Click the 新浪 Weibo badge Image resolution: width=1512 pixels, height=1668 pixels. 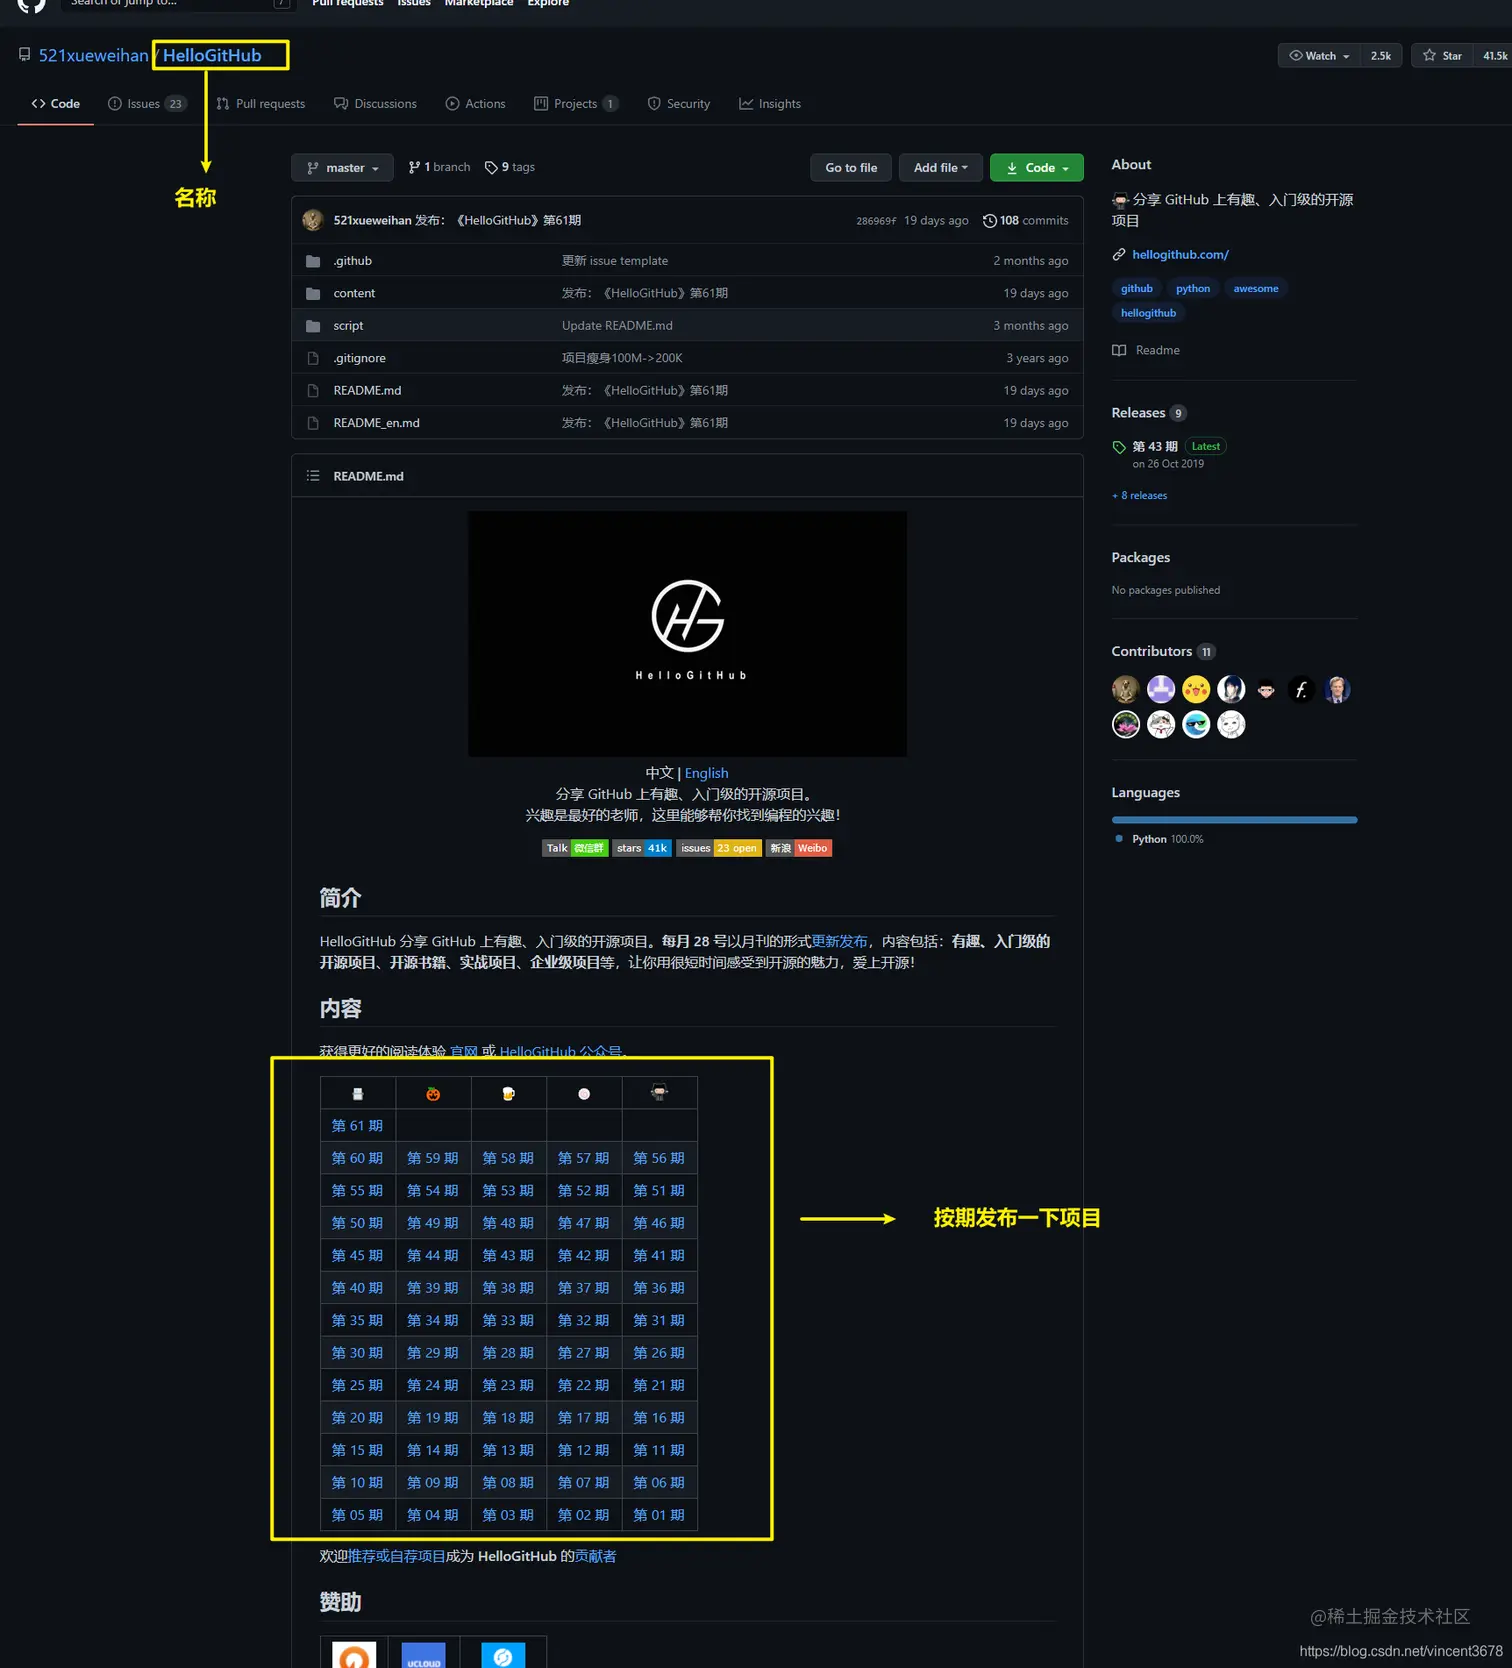799,848
